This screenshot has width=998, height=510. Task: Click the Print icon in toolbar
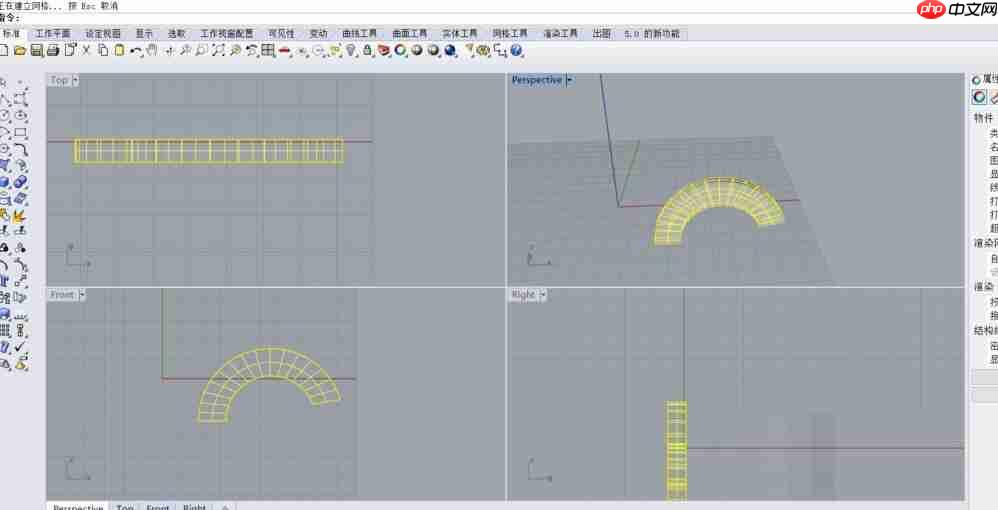click(53, 50)
